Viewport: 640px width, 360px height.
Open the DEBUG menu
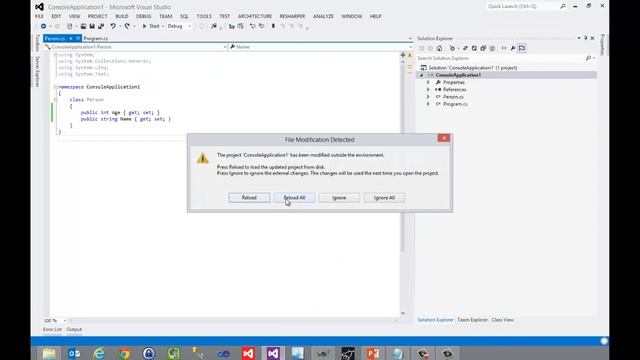[x=144, y=16]
